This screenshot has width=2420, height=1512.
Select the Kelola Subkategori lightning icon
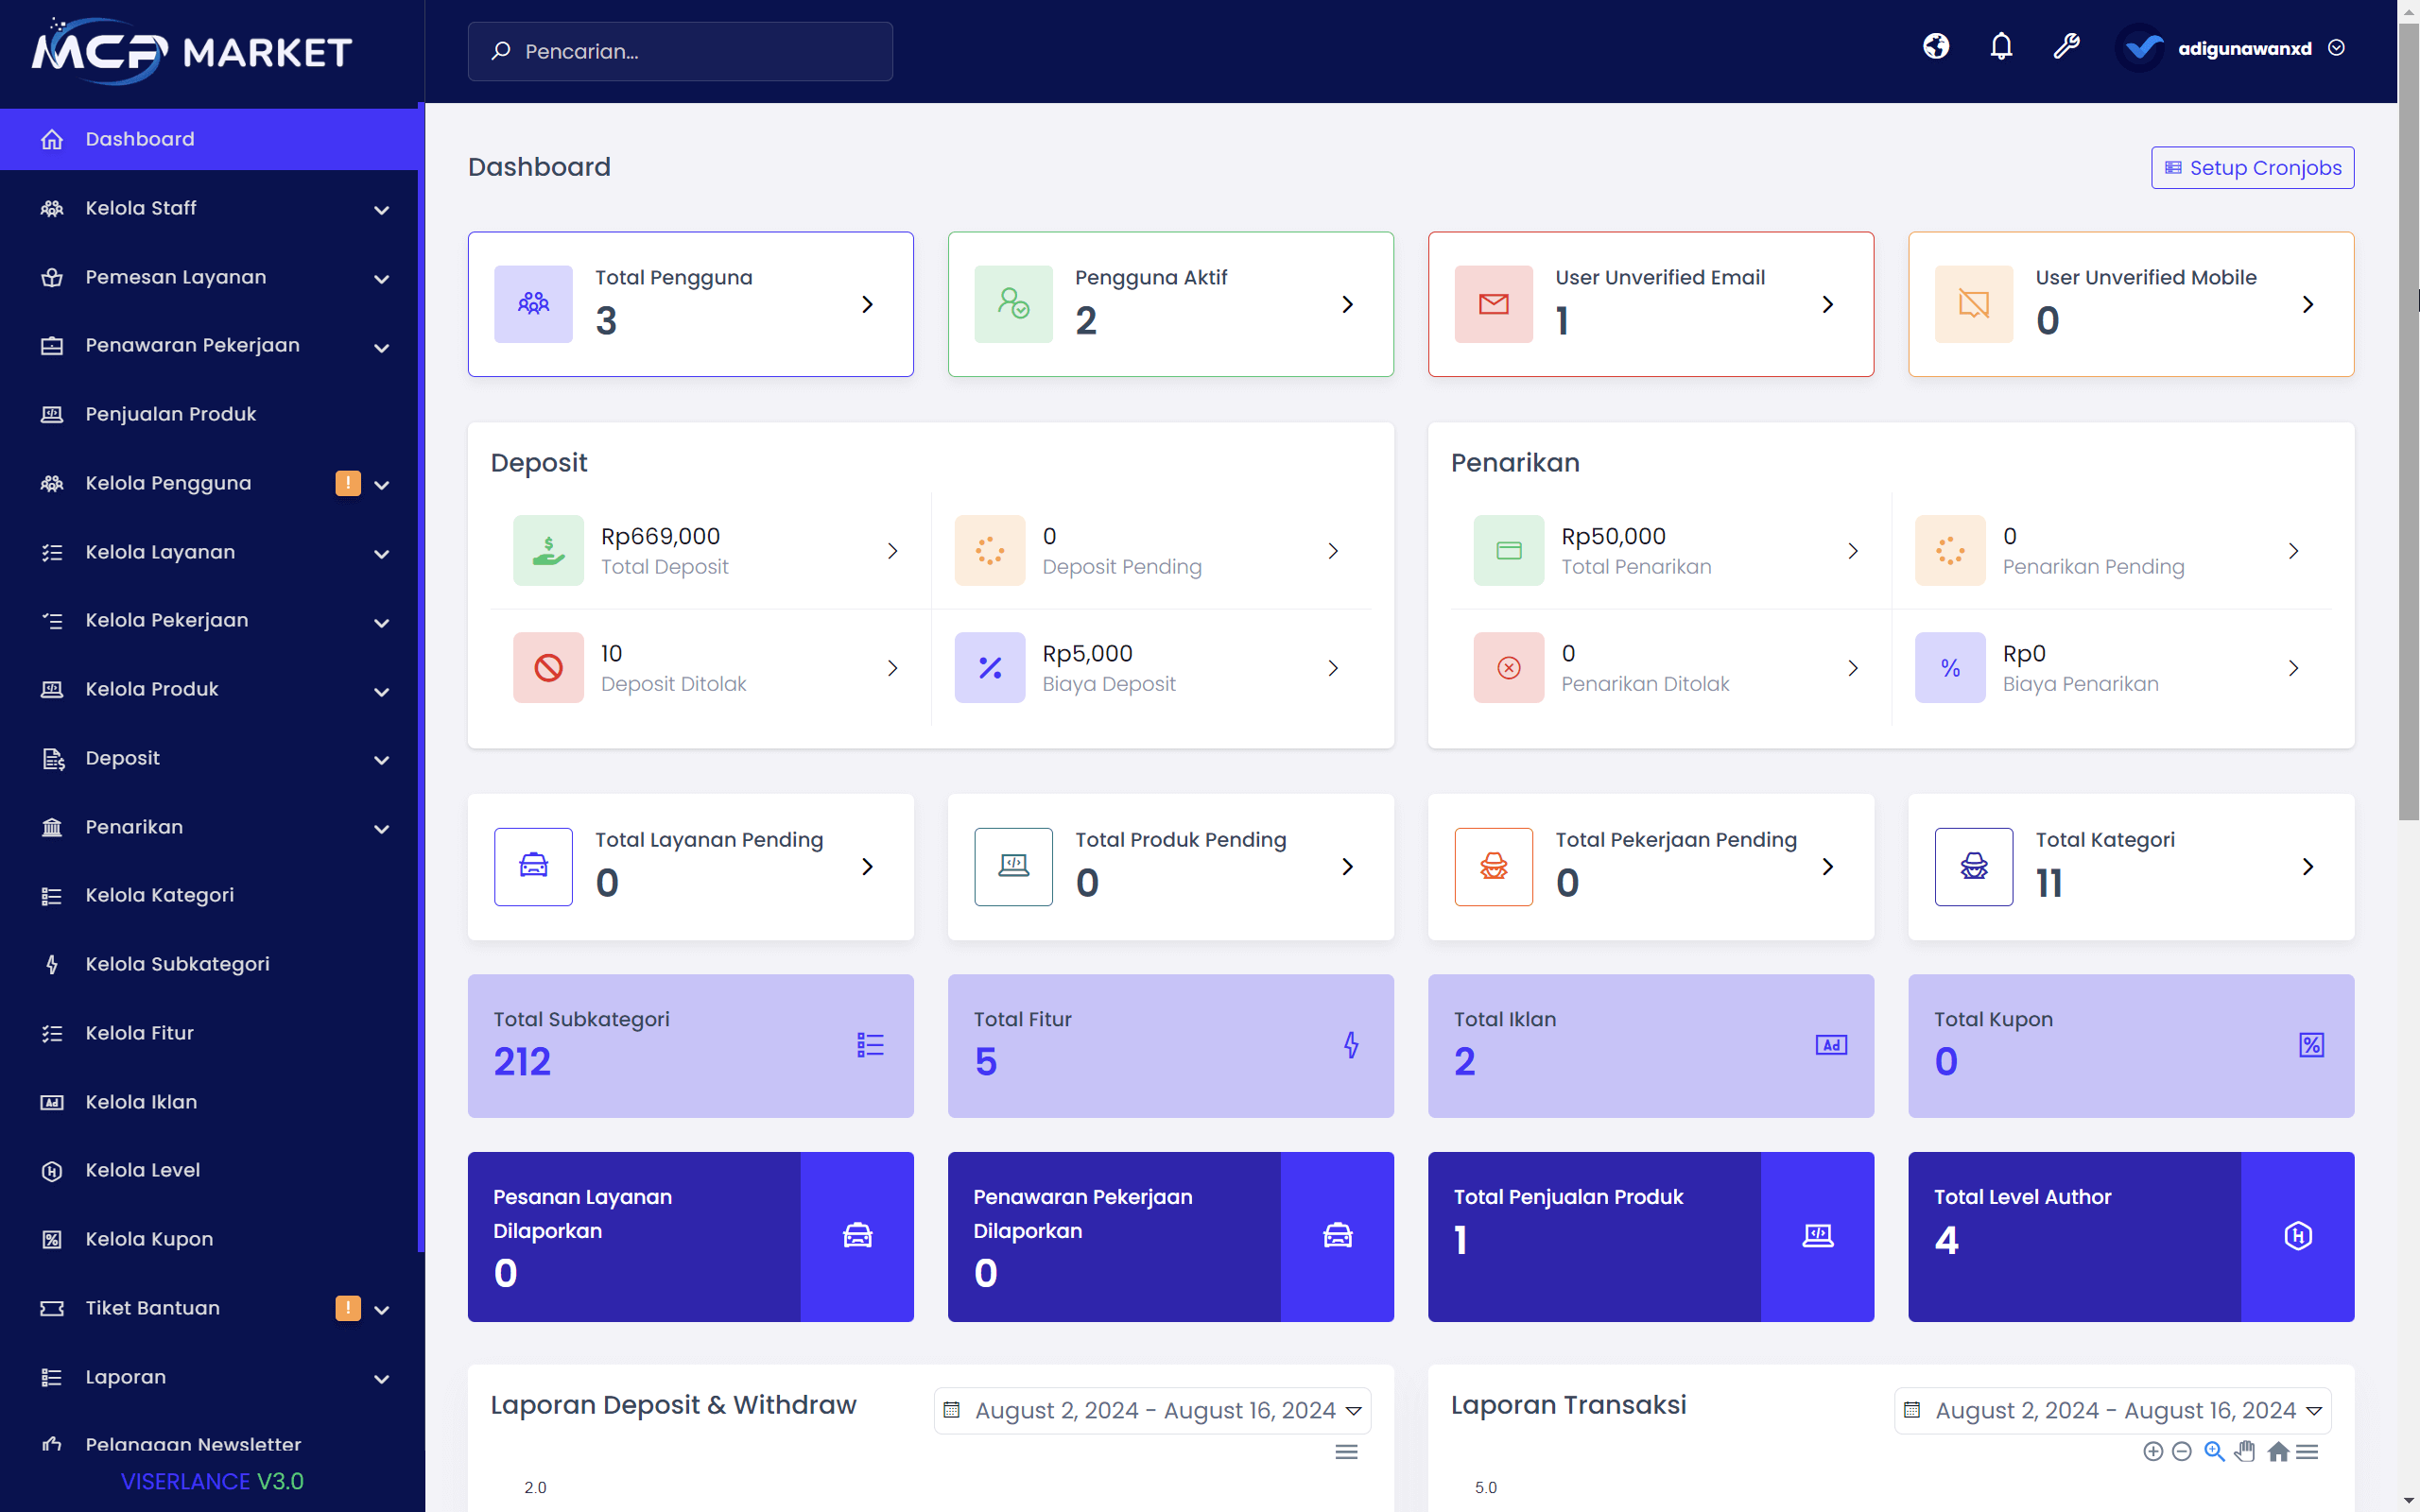(x=52, y=963)
